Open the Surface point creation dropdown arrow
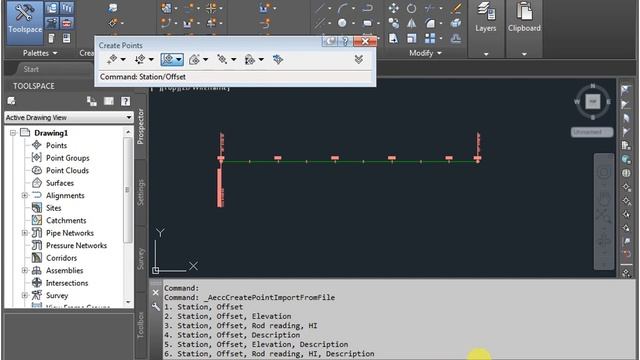The width and height of the screenshot is (640, 360). [x=205, y=60]
